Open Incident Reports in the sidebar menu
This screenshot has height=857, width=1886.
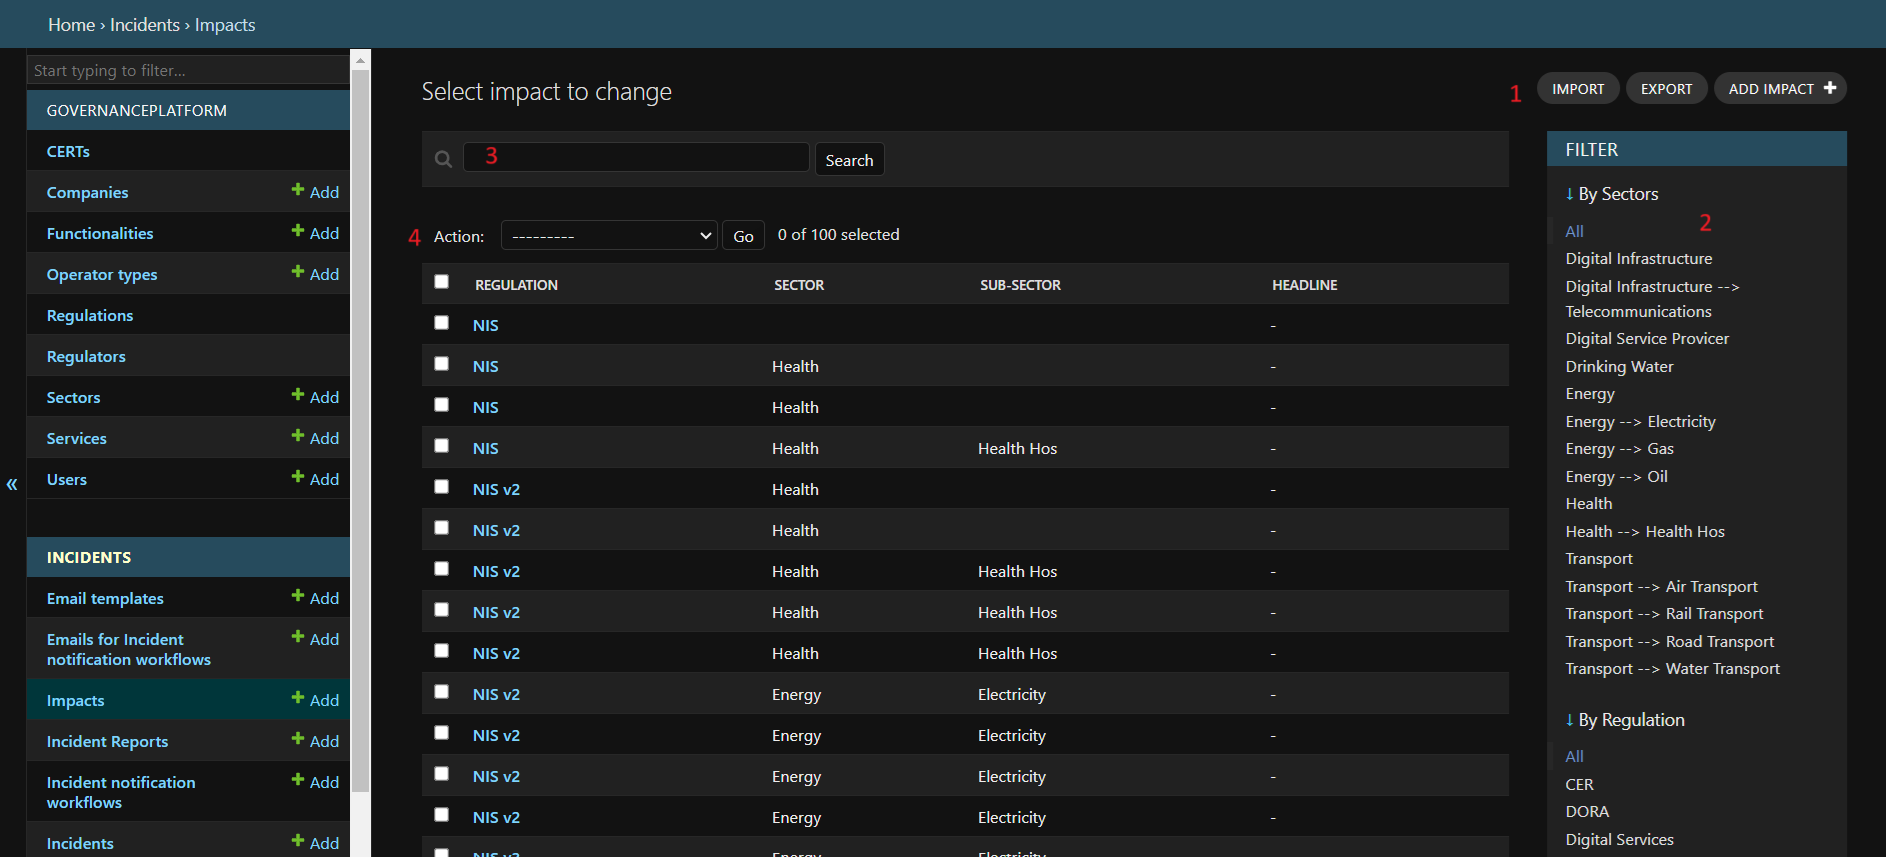pos(107,742)
